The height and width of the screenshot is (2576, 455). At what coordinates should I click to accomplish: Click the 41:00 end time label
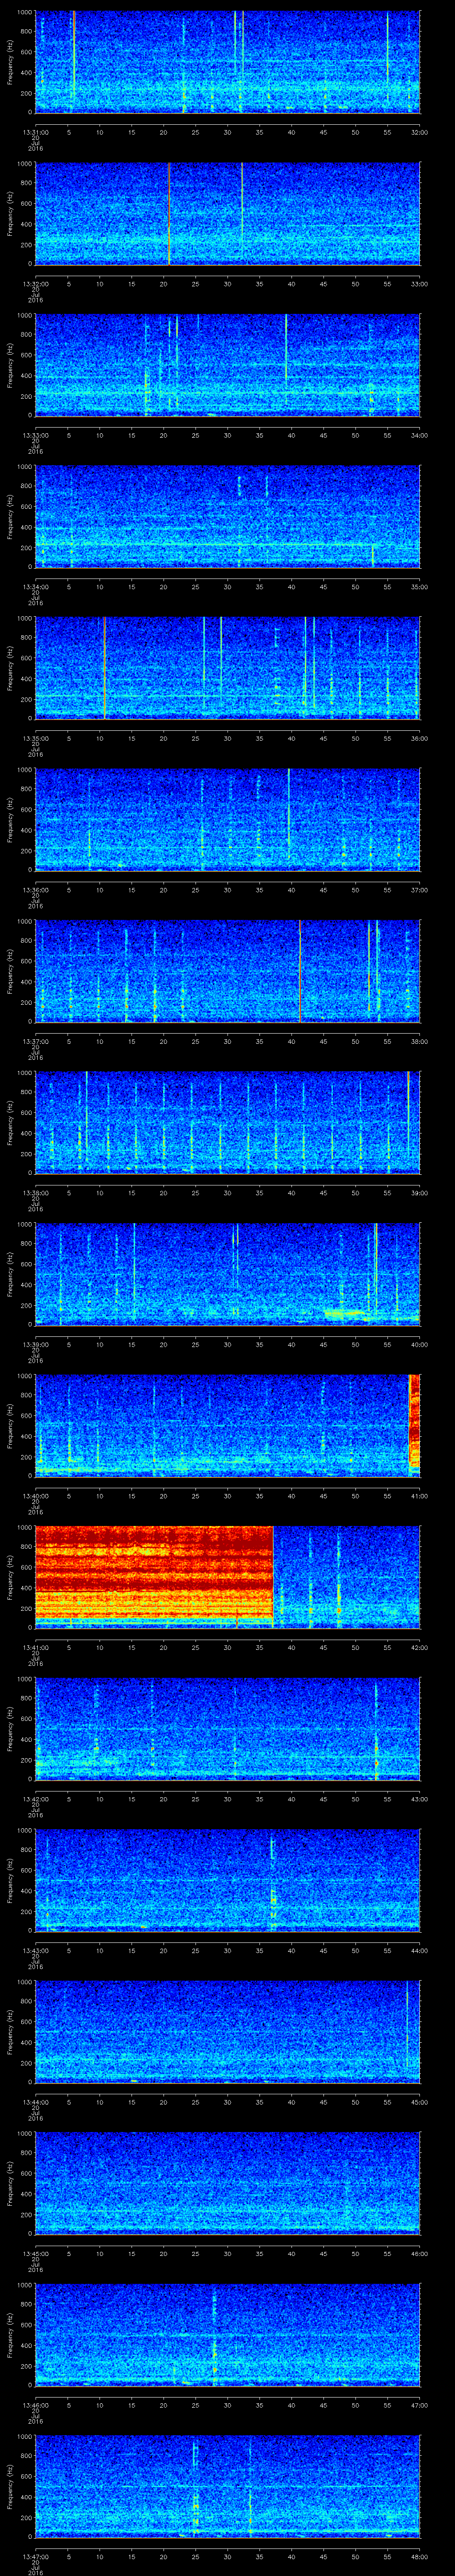[419, 1496]
